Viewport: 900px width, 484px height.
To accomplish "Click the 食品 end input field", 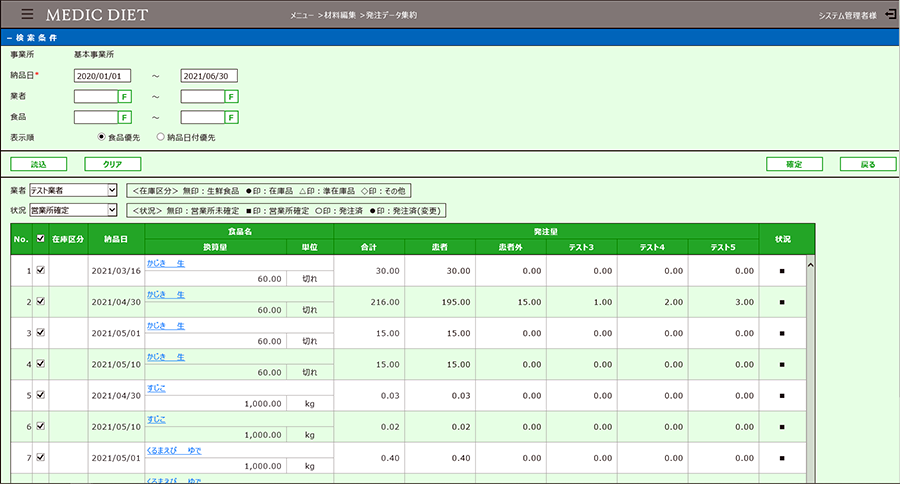I will pyautogui.click(x=203, y=117).
